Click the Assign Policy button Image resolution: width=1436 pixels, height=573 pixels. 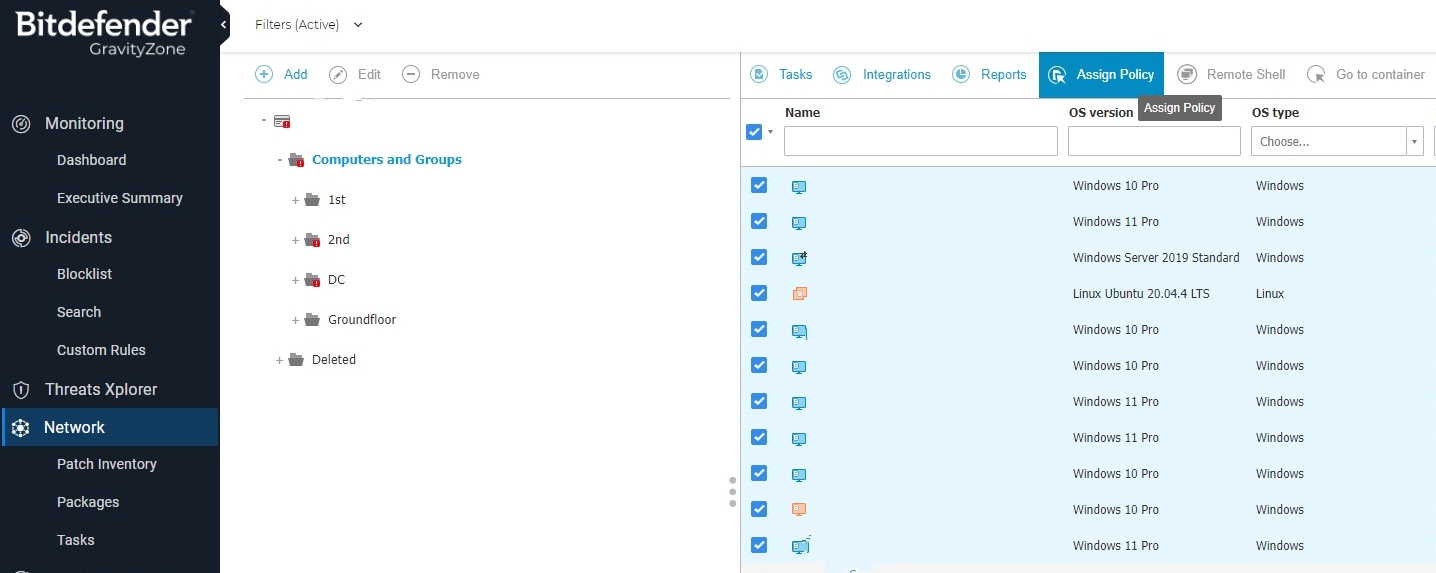(x=1101, y=74)
